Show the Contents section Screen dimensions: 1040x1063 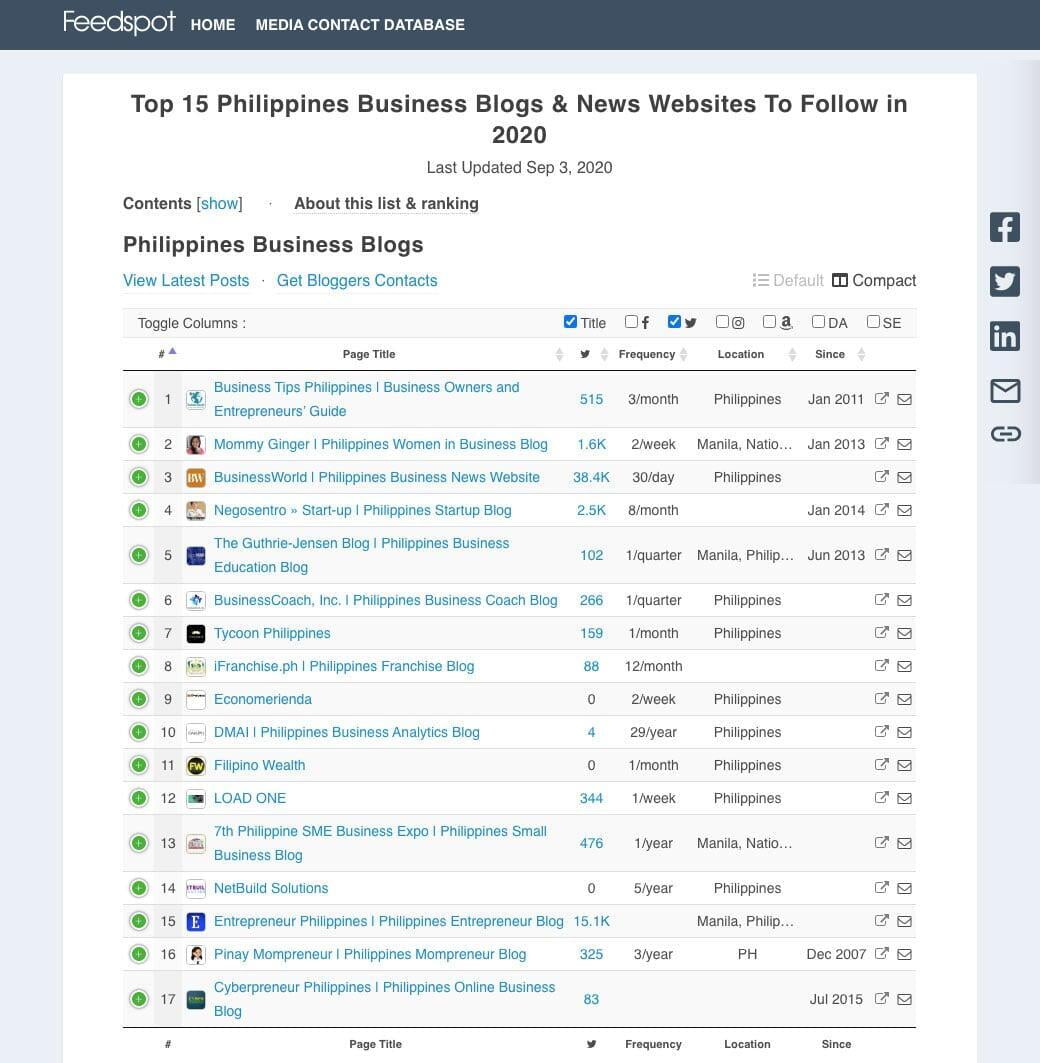click(x=220, y=203)
